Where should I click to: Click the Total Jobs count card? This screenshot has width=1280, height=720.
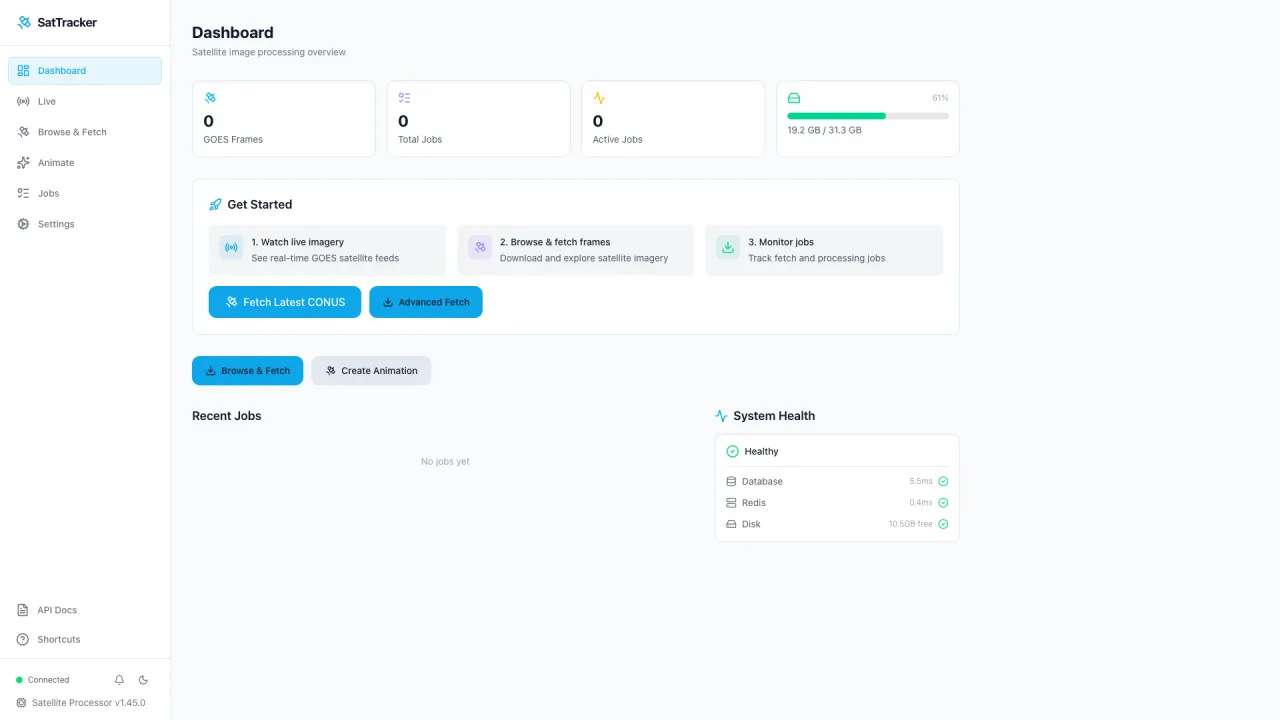(x=479, y=119)
